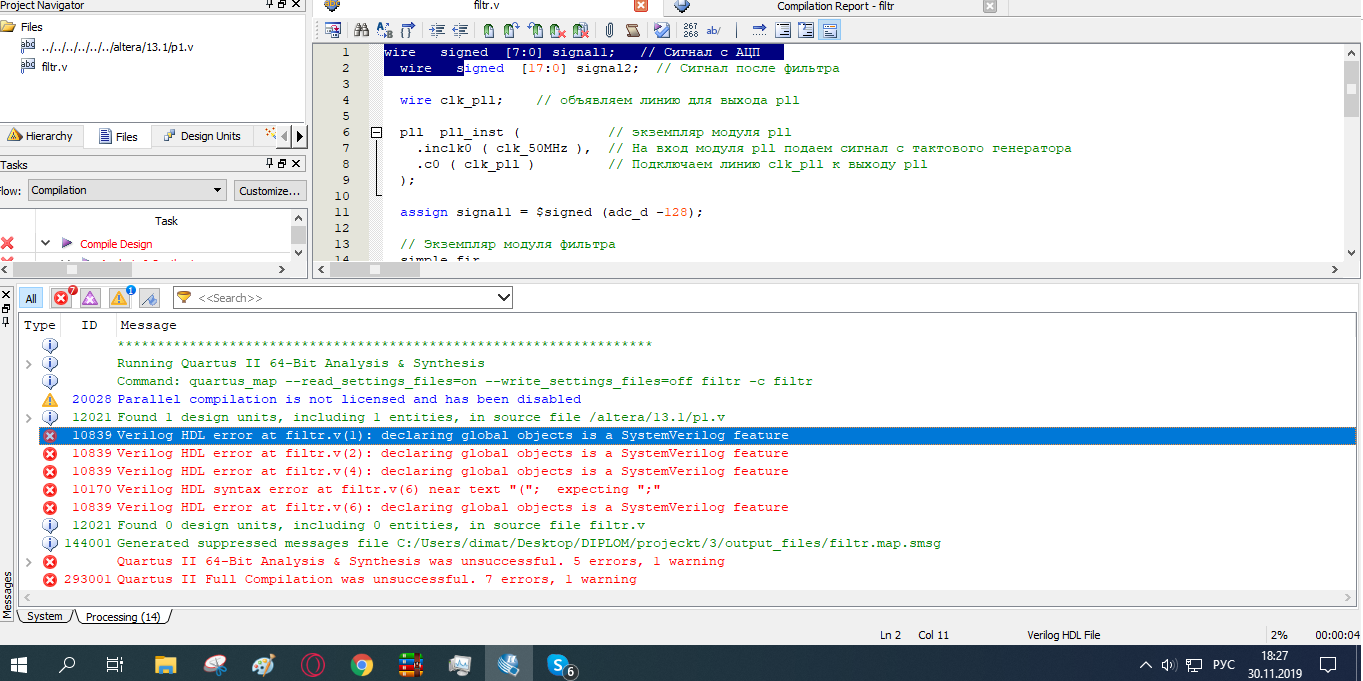The width and height of the screenshot is (1363, 681).
Task: Click the Increase indent toolbar icon
Action: [x=436, y=30]
